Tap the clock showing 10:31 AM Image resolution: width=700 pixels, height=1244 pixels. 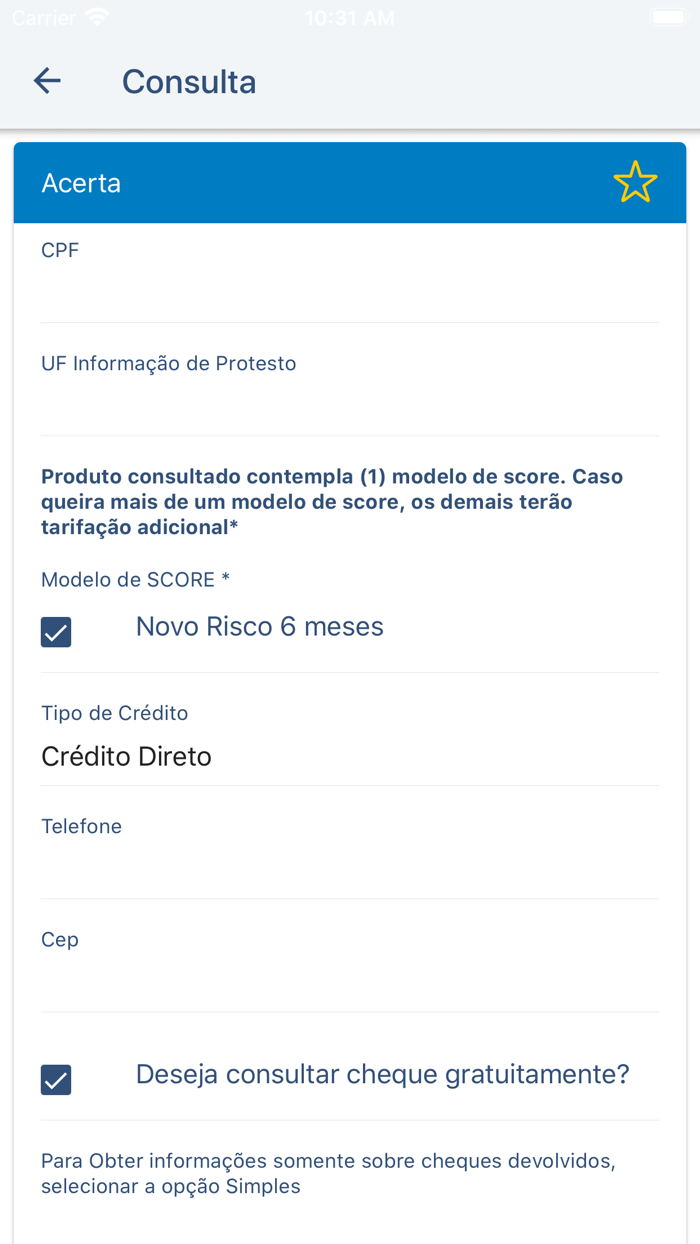350,17
